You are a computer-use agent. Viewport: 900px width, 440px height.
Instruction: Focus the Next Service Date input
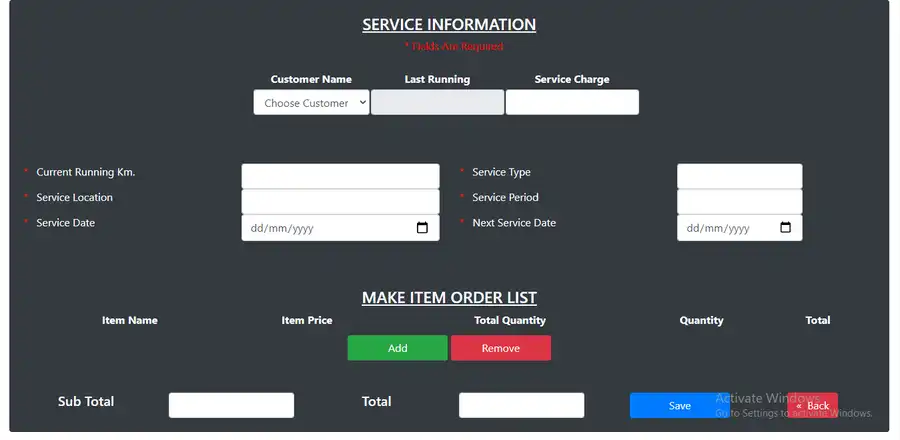(x=725, y=228)
